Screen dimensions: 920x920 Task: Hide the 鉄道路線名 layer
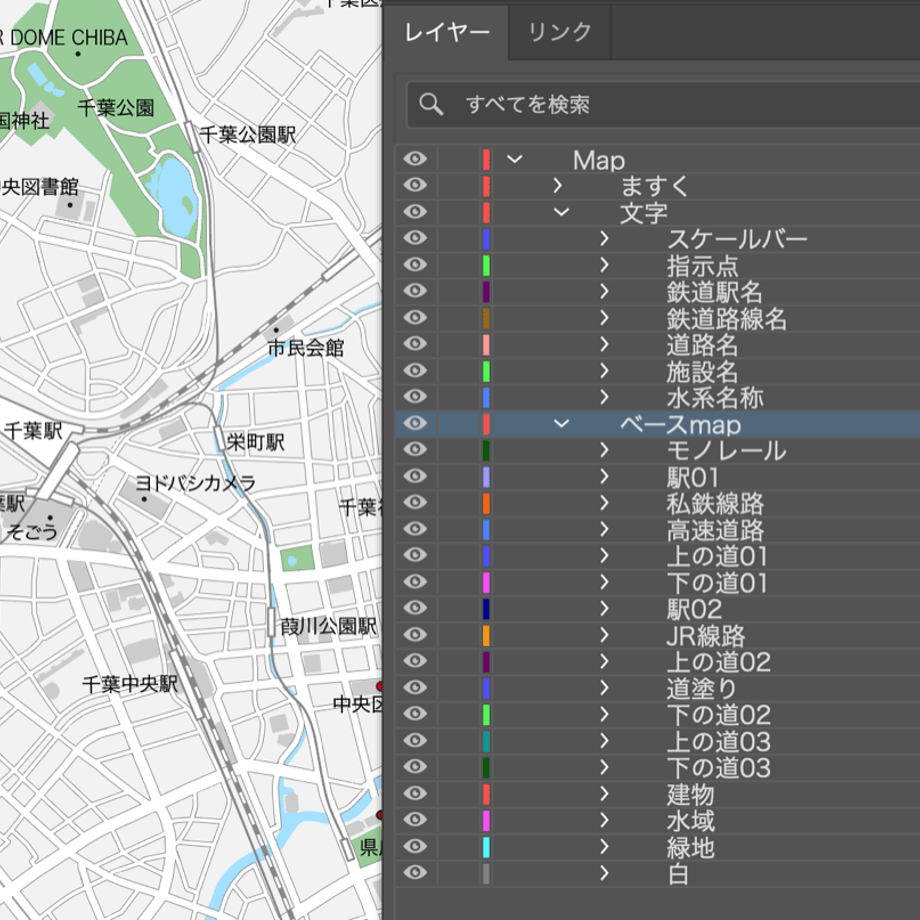[x=415, y=317]
